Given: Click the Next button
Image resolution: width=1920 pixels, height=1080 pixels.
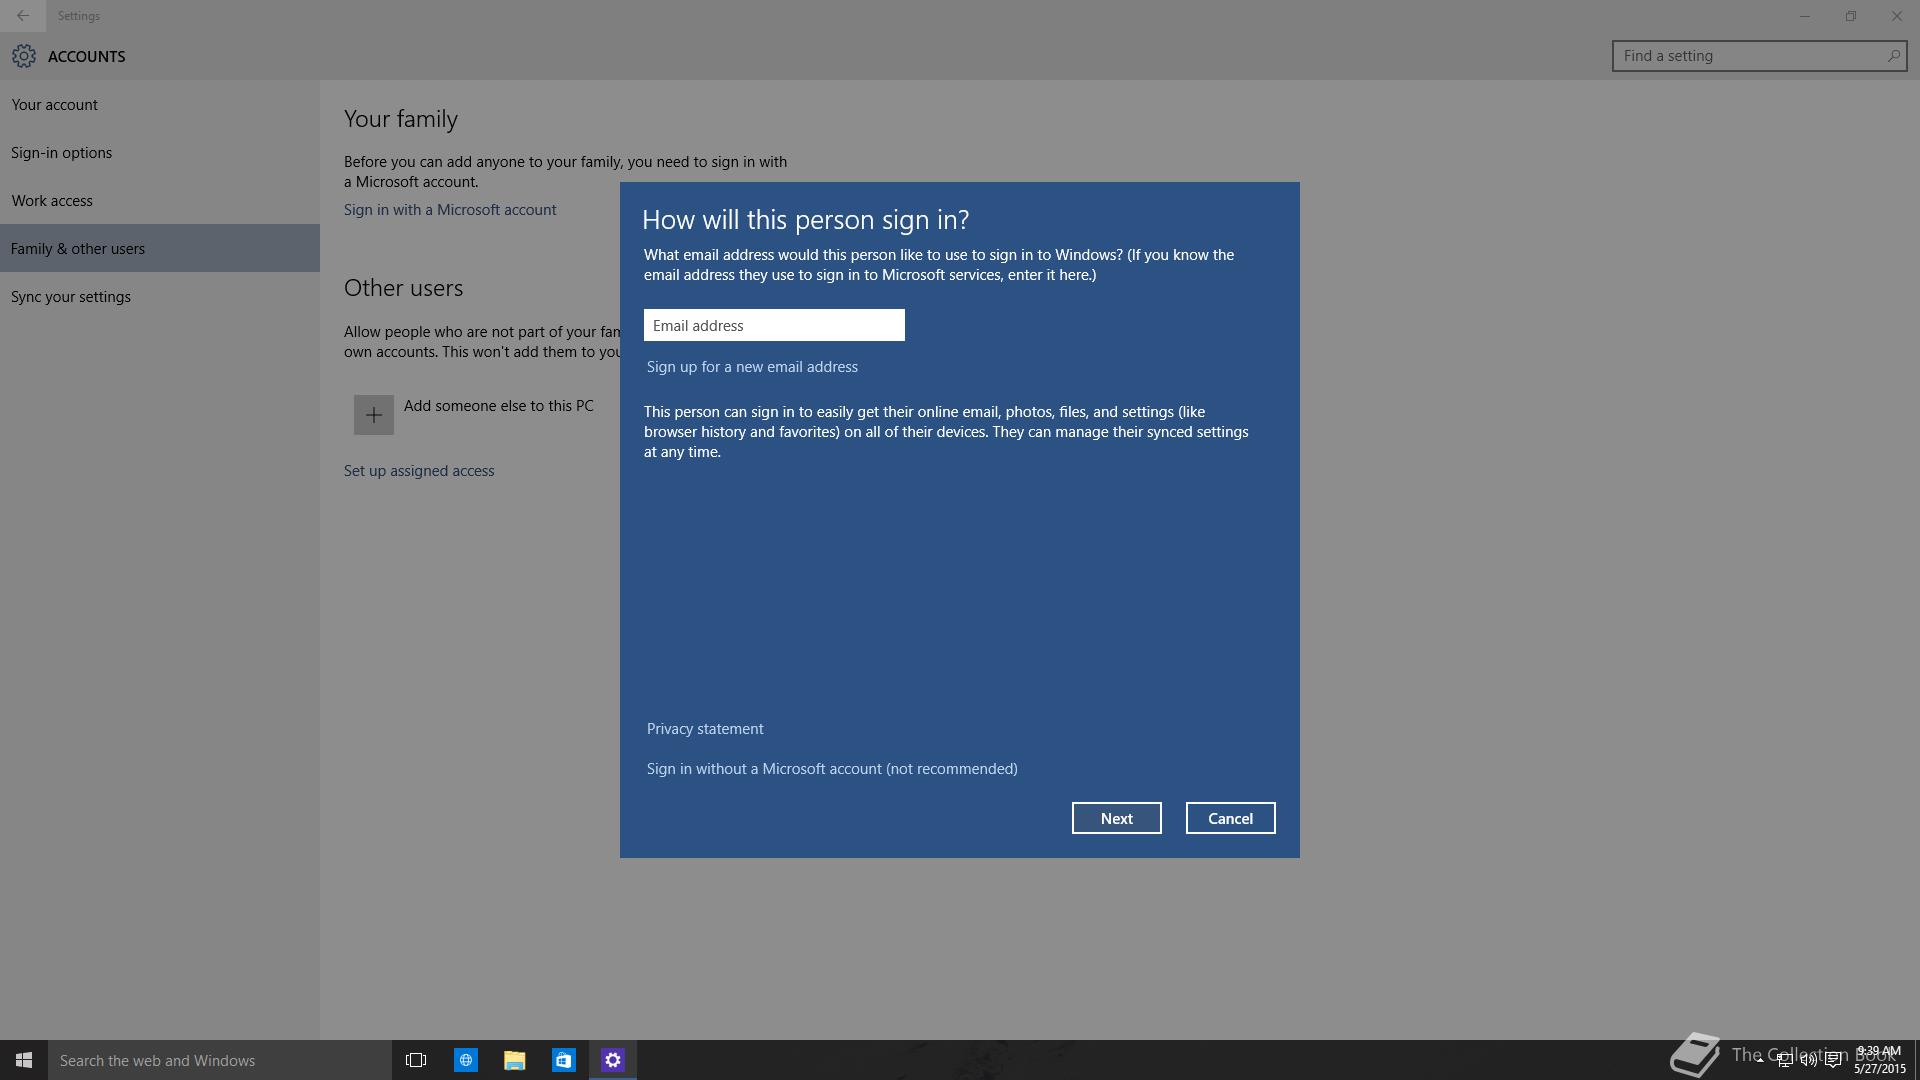Looking at the screenshot, I should [1116, 818].
